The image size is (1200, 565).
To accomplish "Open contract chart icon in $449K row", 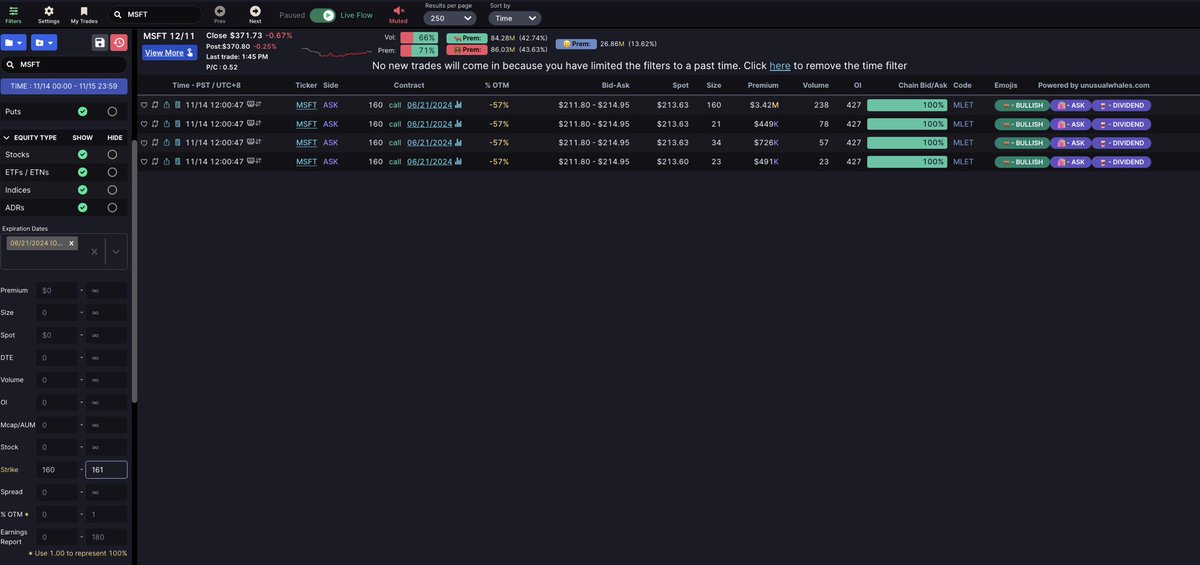I will (x=459, y=124).
